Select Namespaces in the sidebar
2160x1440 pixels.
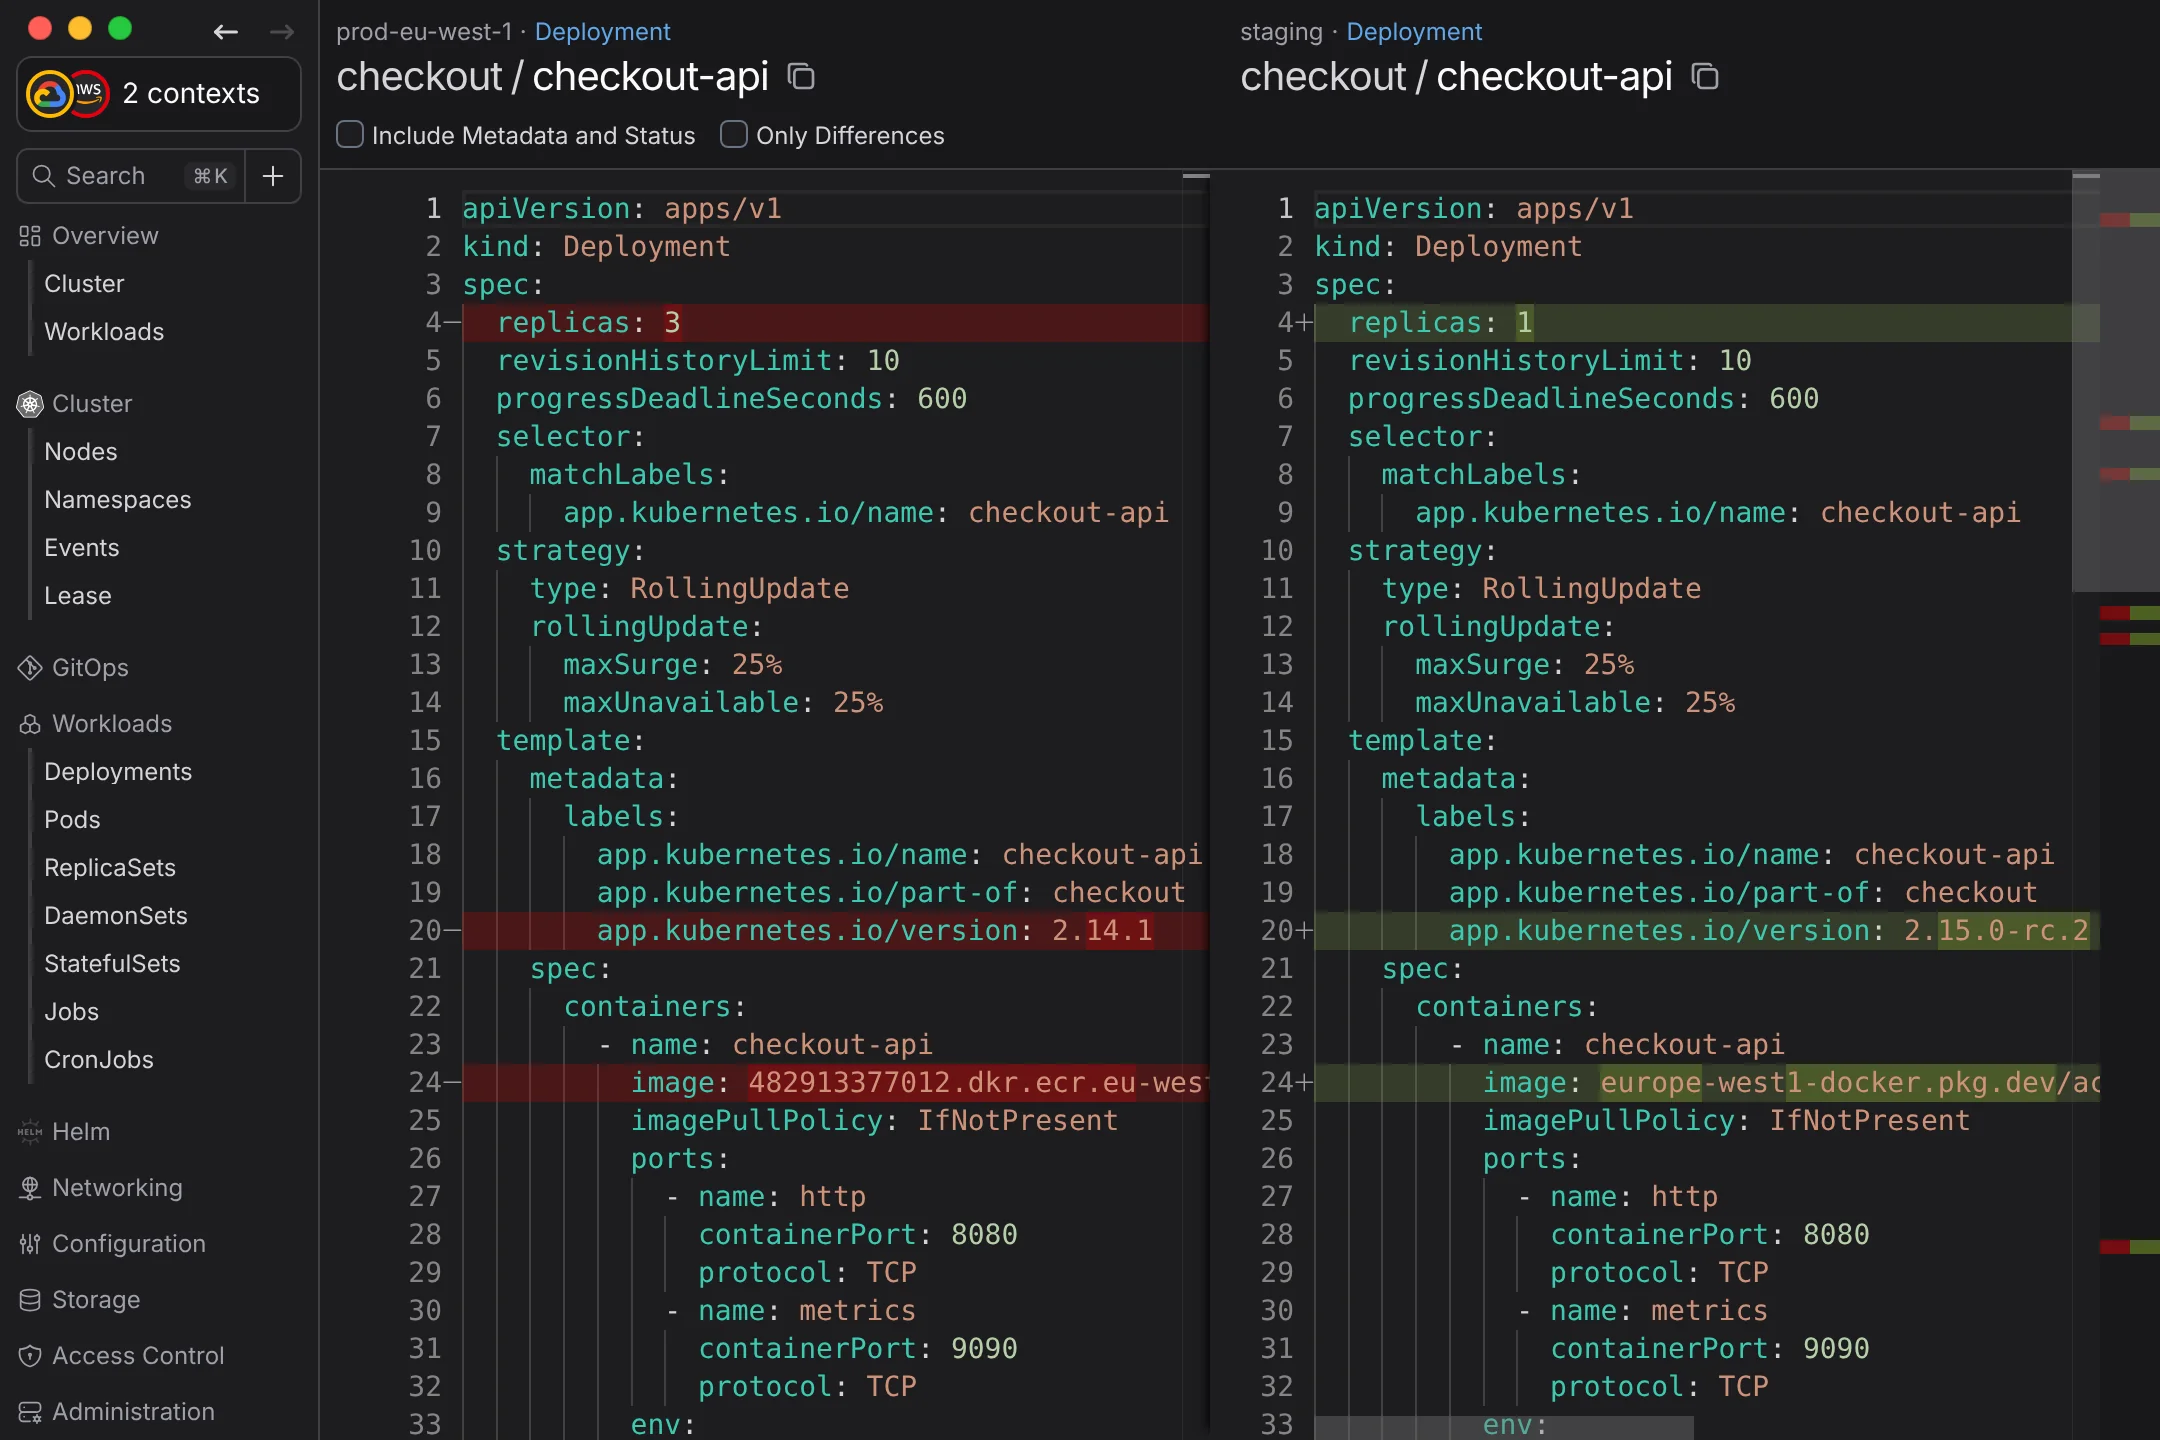pos(118,500)
